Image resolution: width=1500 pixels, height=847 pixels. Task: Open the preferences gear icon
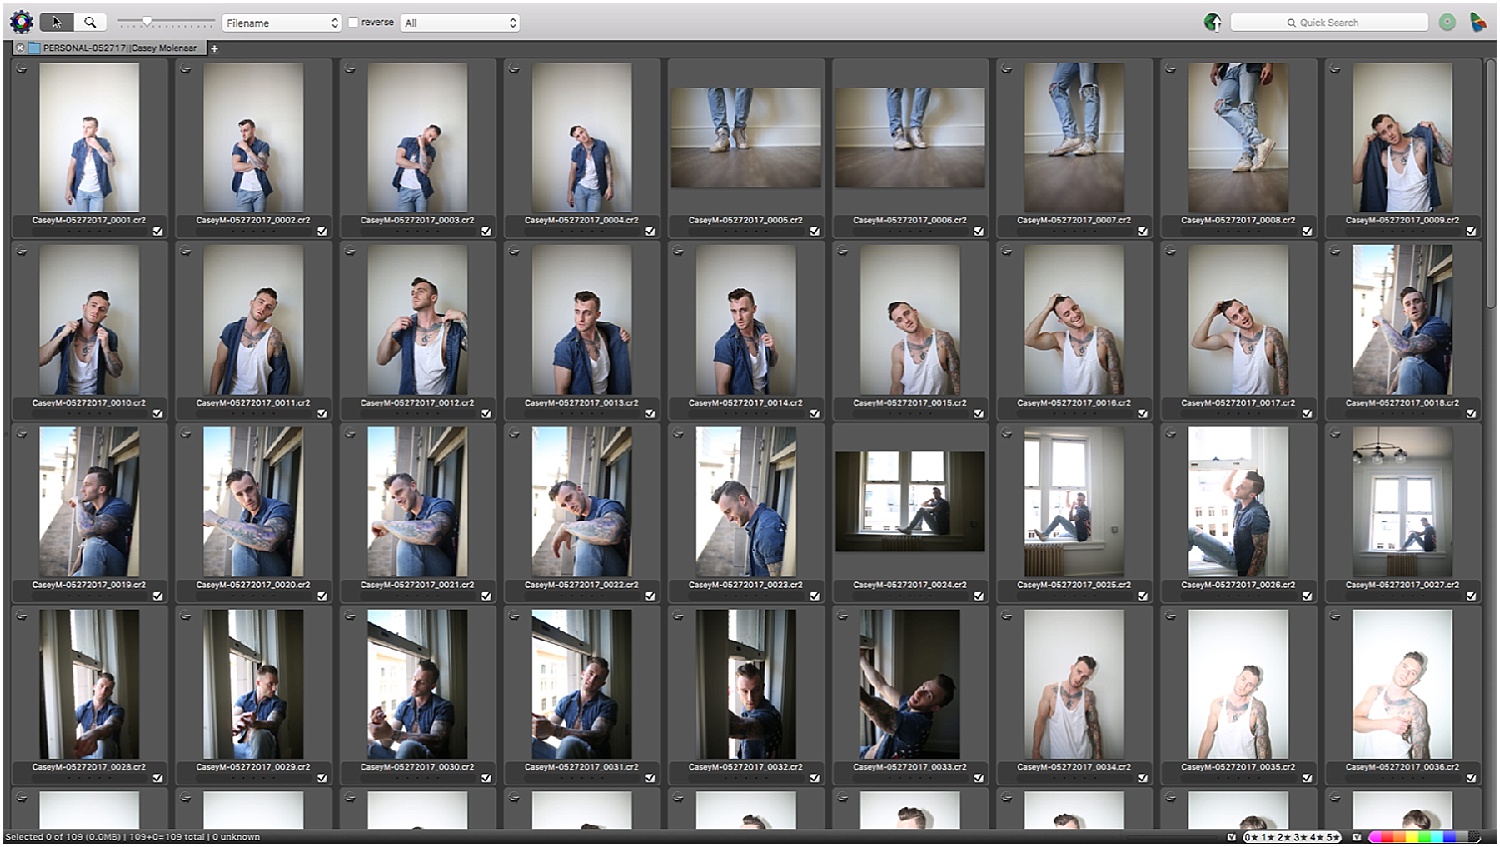click(x=21, y=22)
